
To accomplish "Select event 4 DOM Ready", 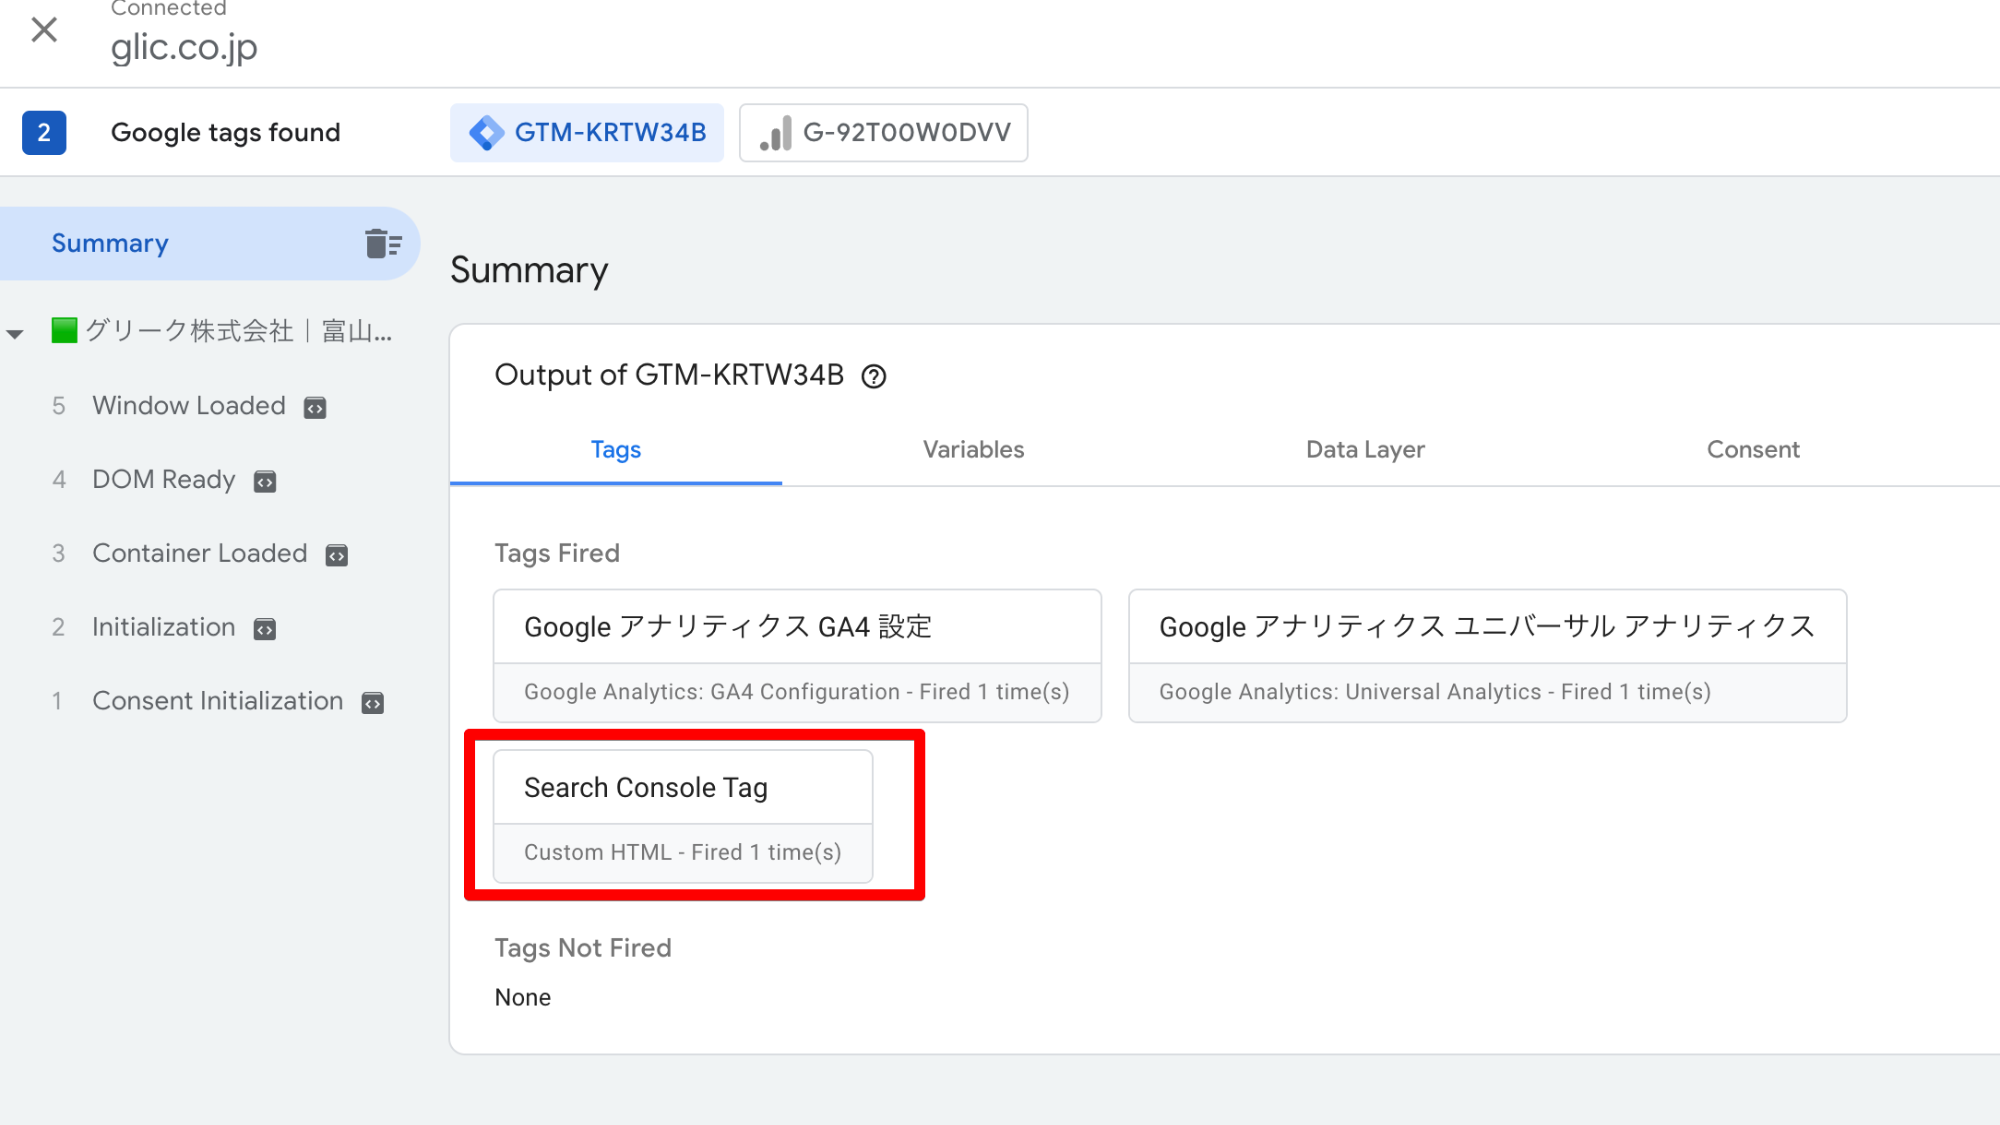I will (x=163, y=480).
